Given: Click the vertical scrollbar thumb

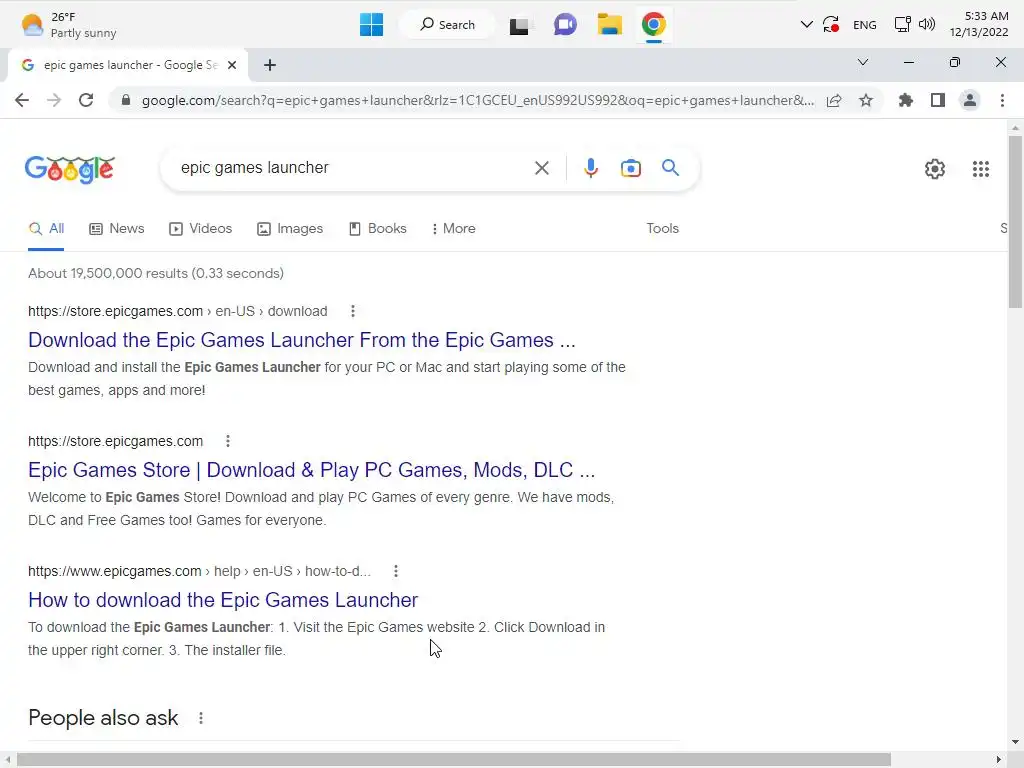Looking at the screenshot, I should (1015, 221).
